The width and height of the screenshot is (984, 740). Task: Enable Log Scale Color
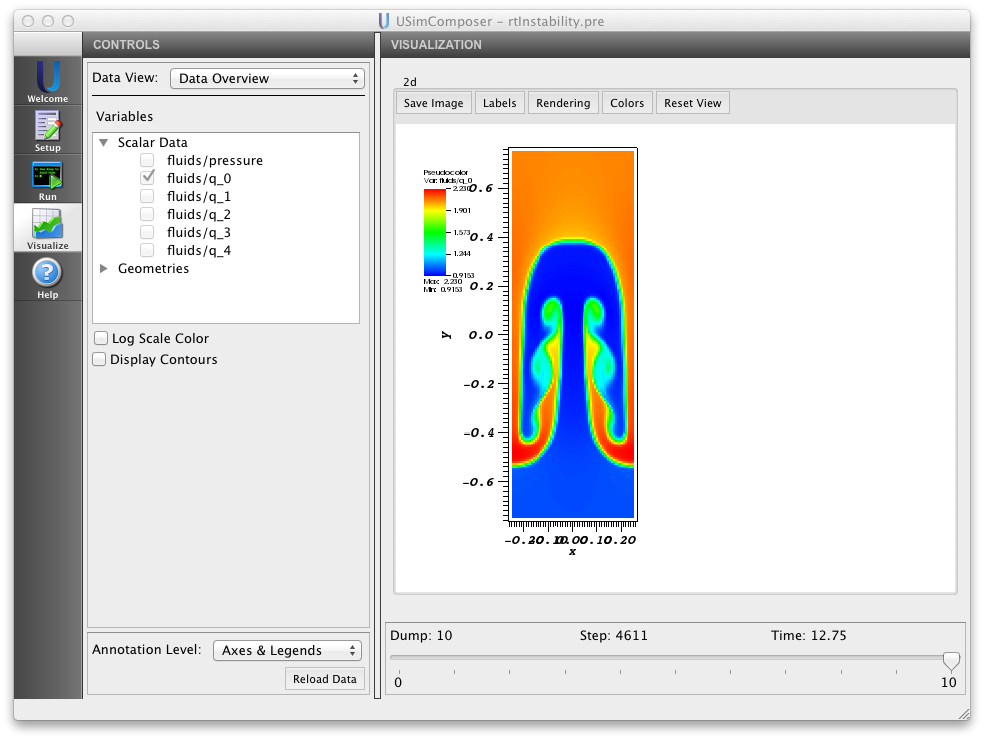(100, 338)
